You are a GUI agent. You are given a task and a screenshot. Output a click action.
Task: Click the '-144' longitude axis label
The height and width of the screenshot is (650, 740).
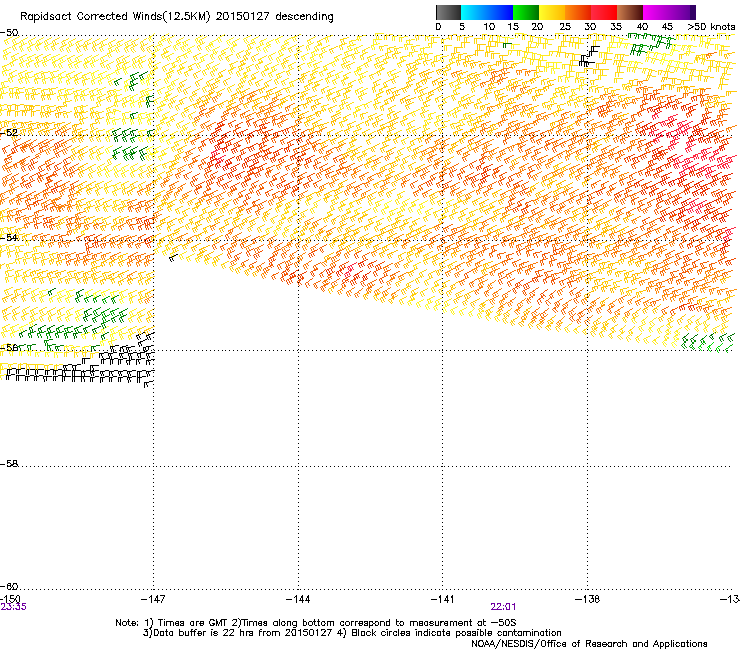tap(298, 599)
